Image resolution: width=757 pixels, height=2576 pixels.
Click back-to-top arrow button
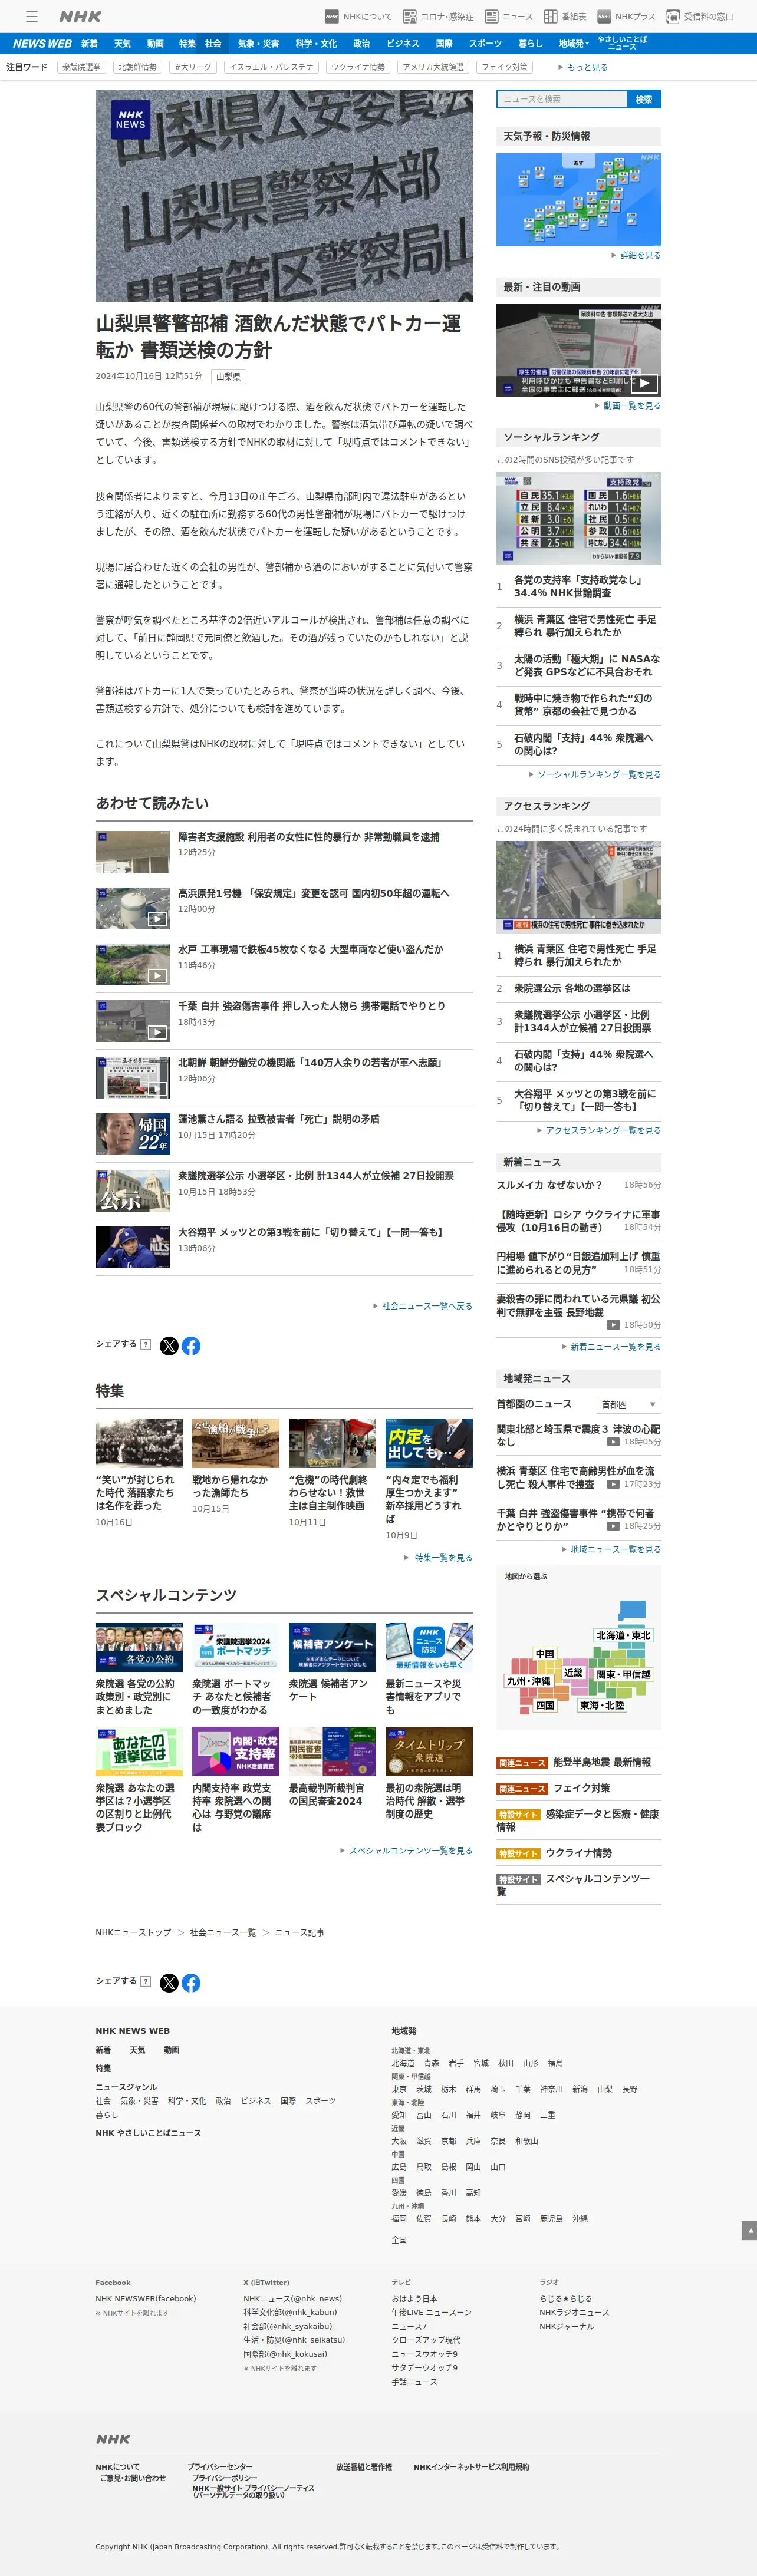coord(749,2230)
